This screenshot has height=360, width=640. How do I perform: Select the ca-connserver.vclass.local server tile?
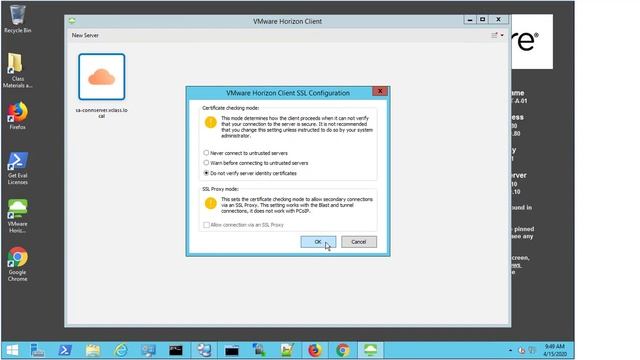click(102, 77)
